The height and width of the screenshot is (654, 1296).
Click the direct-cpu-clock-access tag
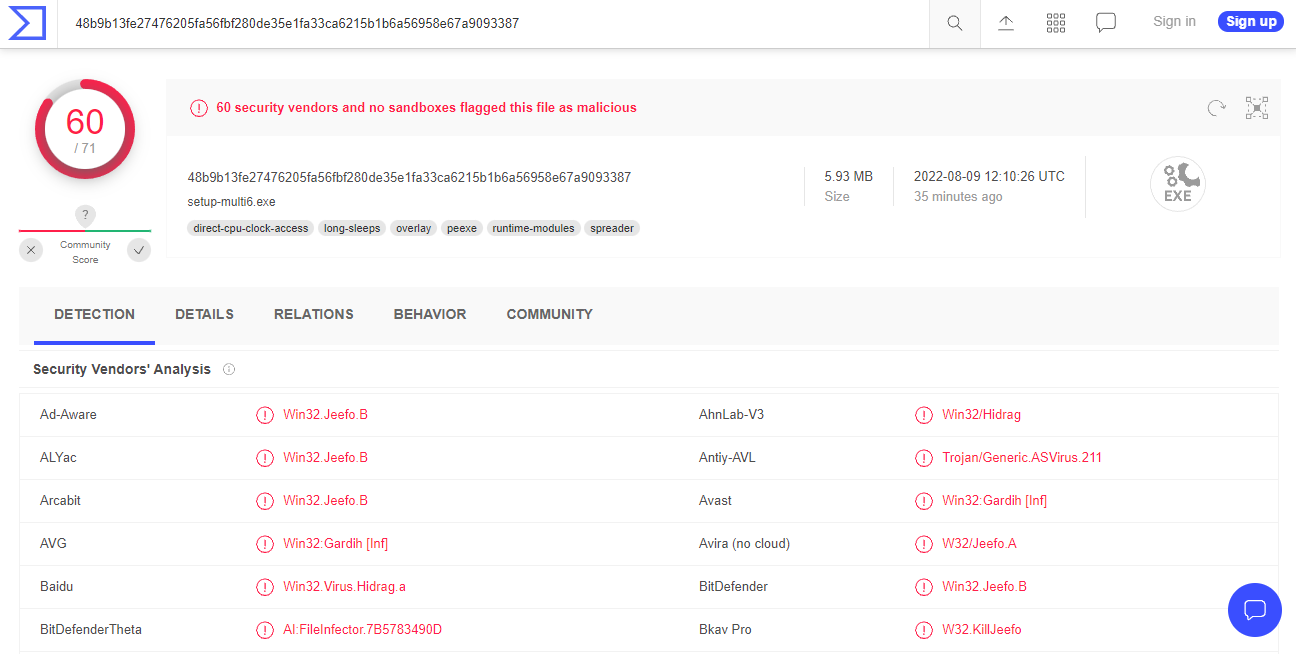[251, 228]
